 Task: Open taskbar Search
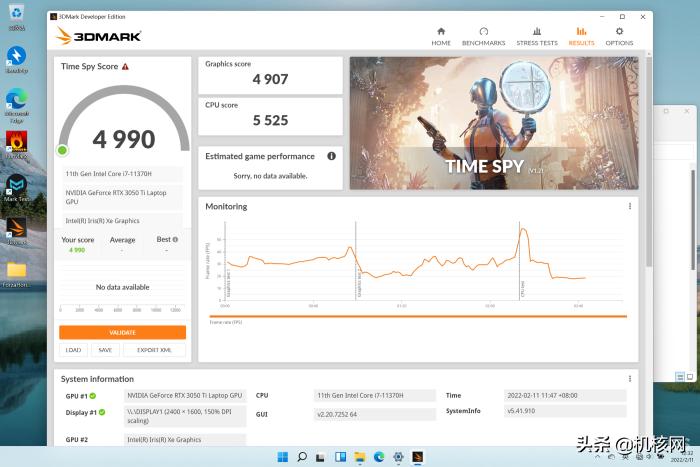point(302,457)
